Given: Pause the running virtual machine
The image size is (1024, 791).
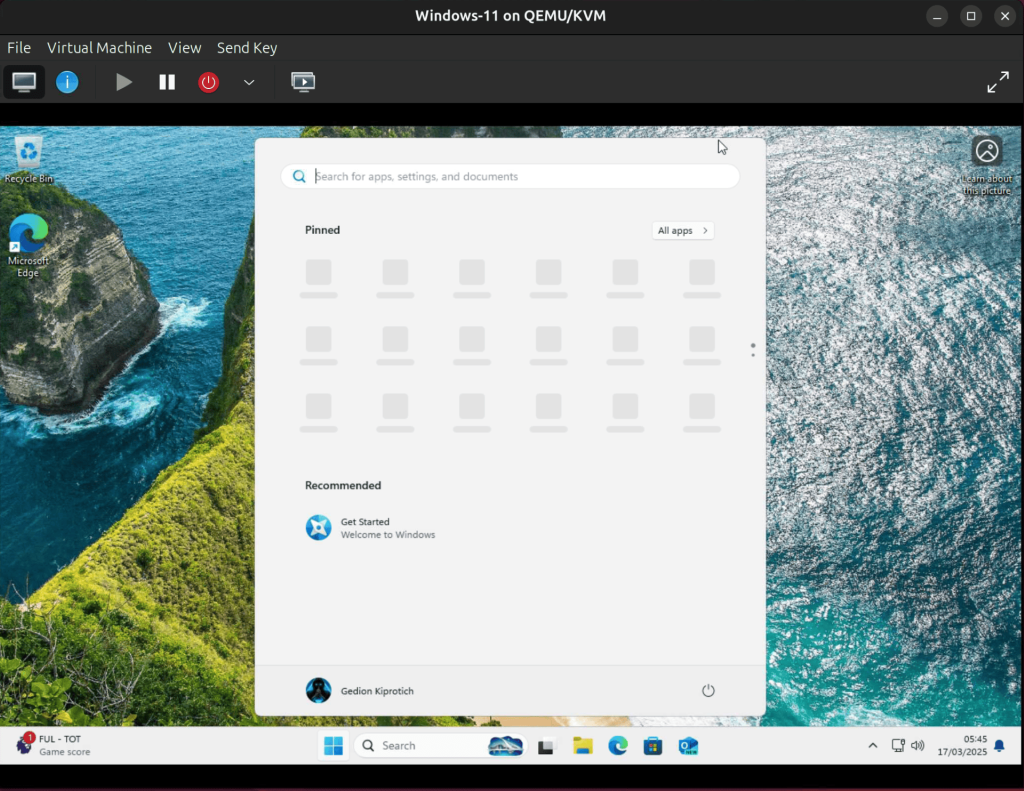Looking at the screenshot, I should (x=166, y=82).
